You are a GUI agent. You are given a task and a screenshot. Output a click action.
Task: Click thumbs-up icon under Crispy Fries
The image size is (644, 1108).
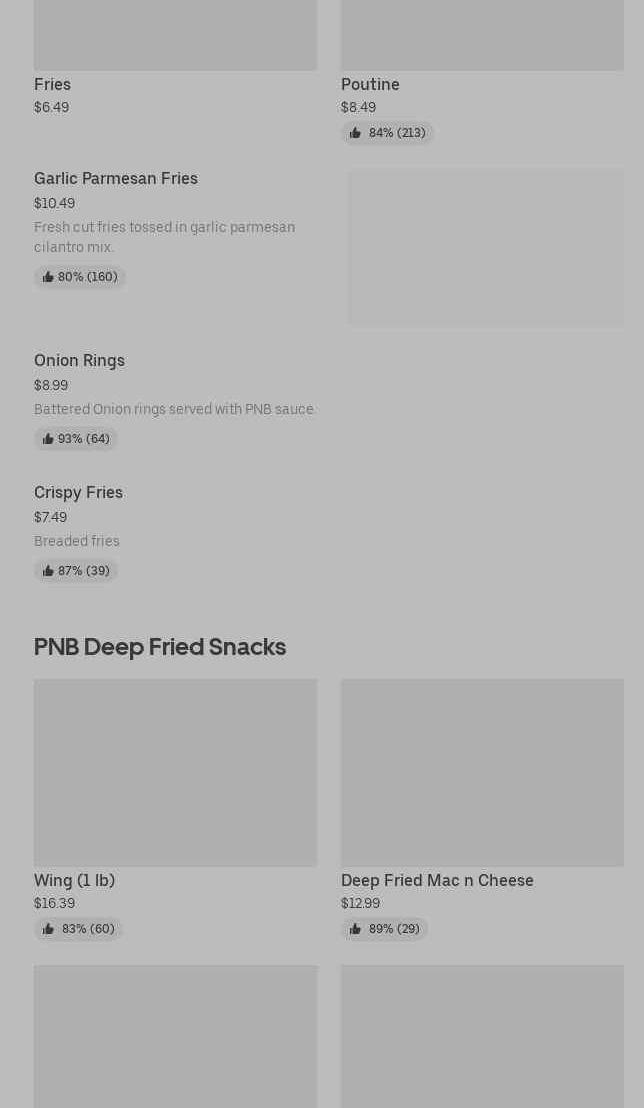48,571
